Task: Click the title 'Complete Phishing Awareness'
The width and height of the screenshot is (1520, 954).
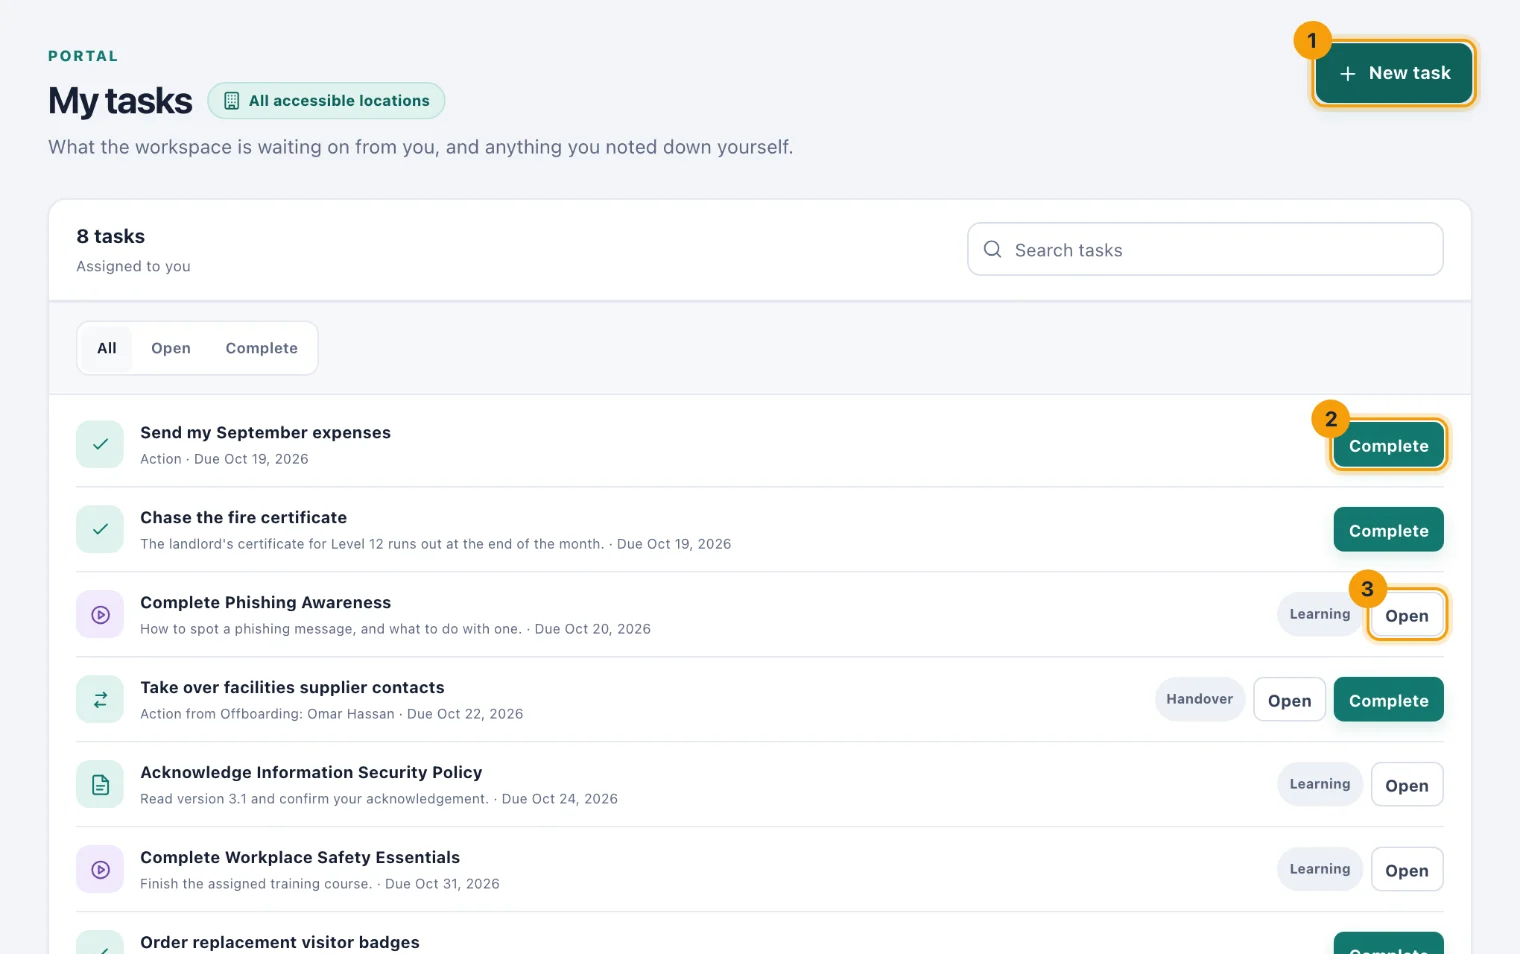Action: pos(265,602)
